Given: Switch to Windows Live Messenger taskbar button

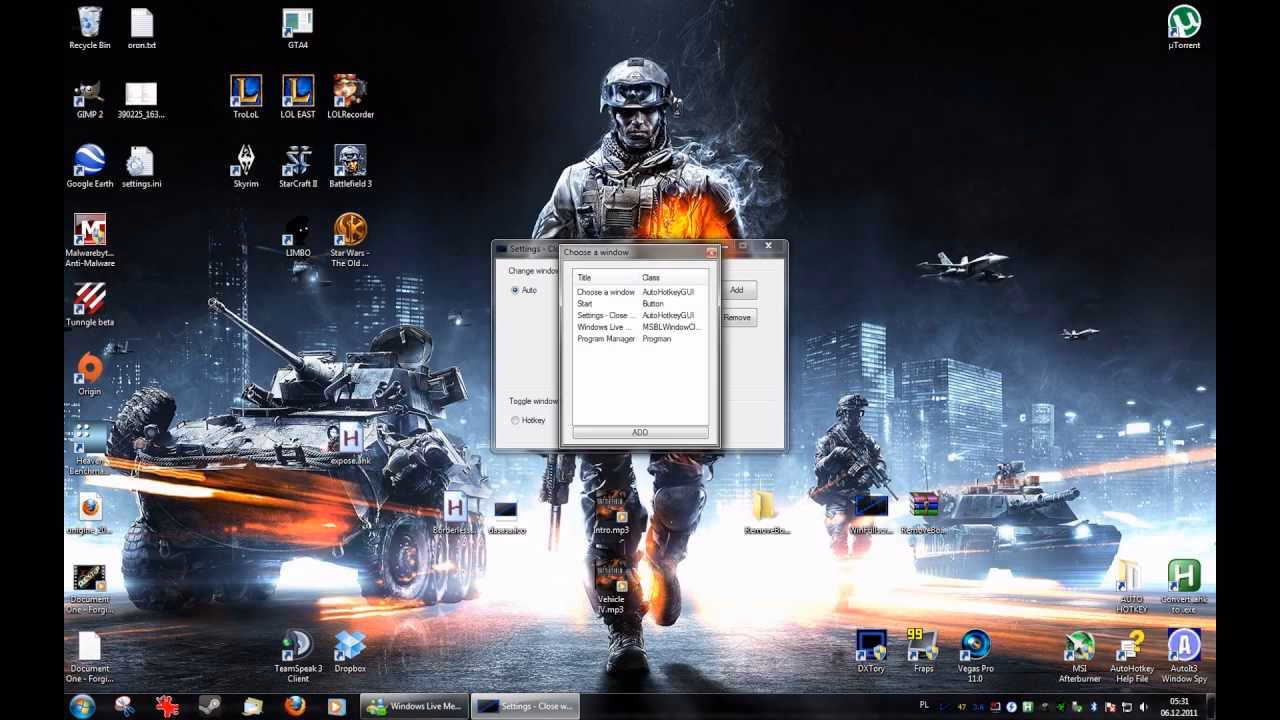Looking at the screenshot, I should coord(414,706).
